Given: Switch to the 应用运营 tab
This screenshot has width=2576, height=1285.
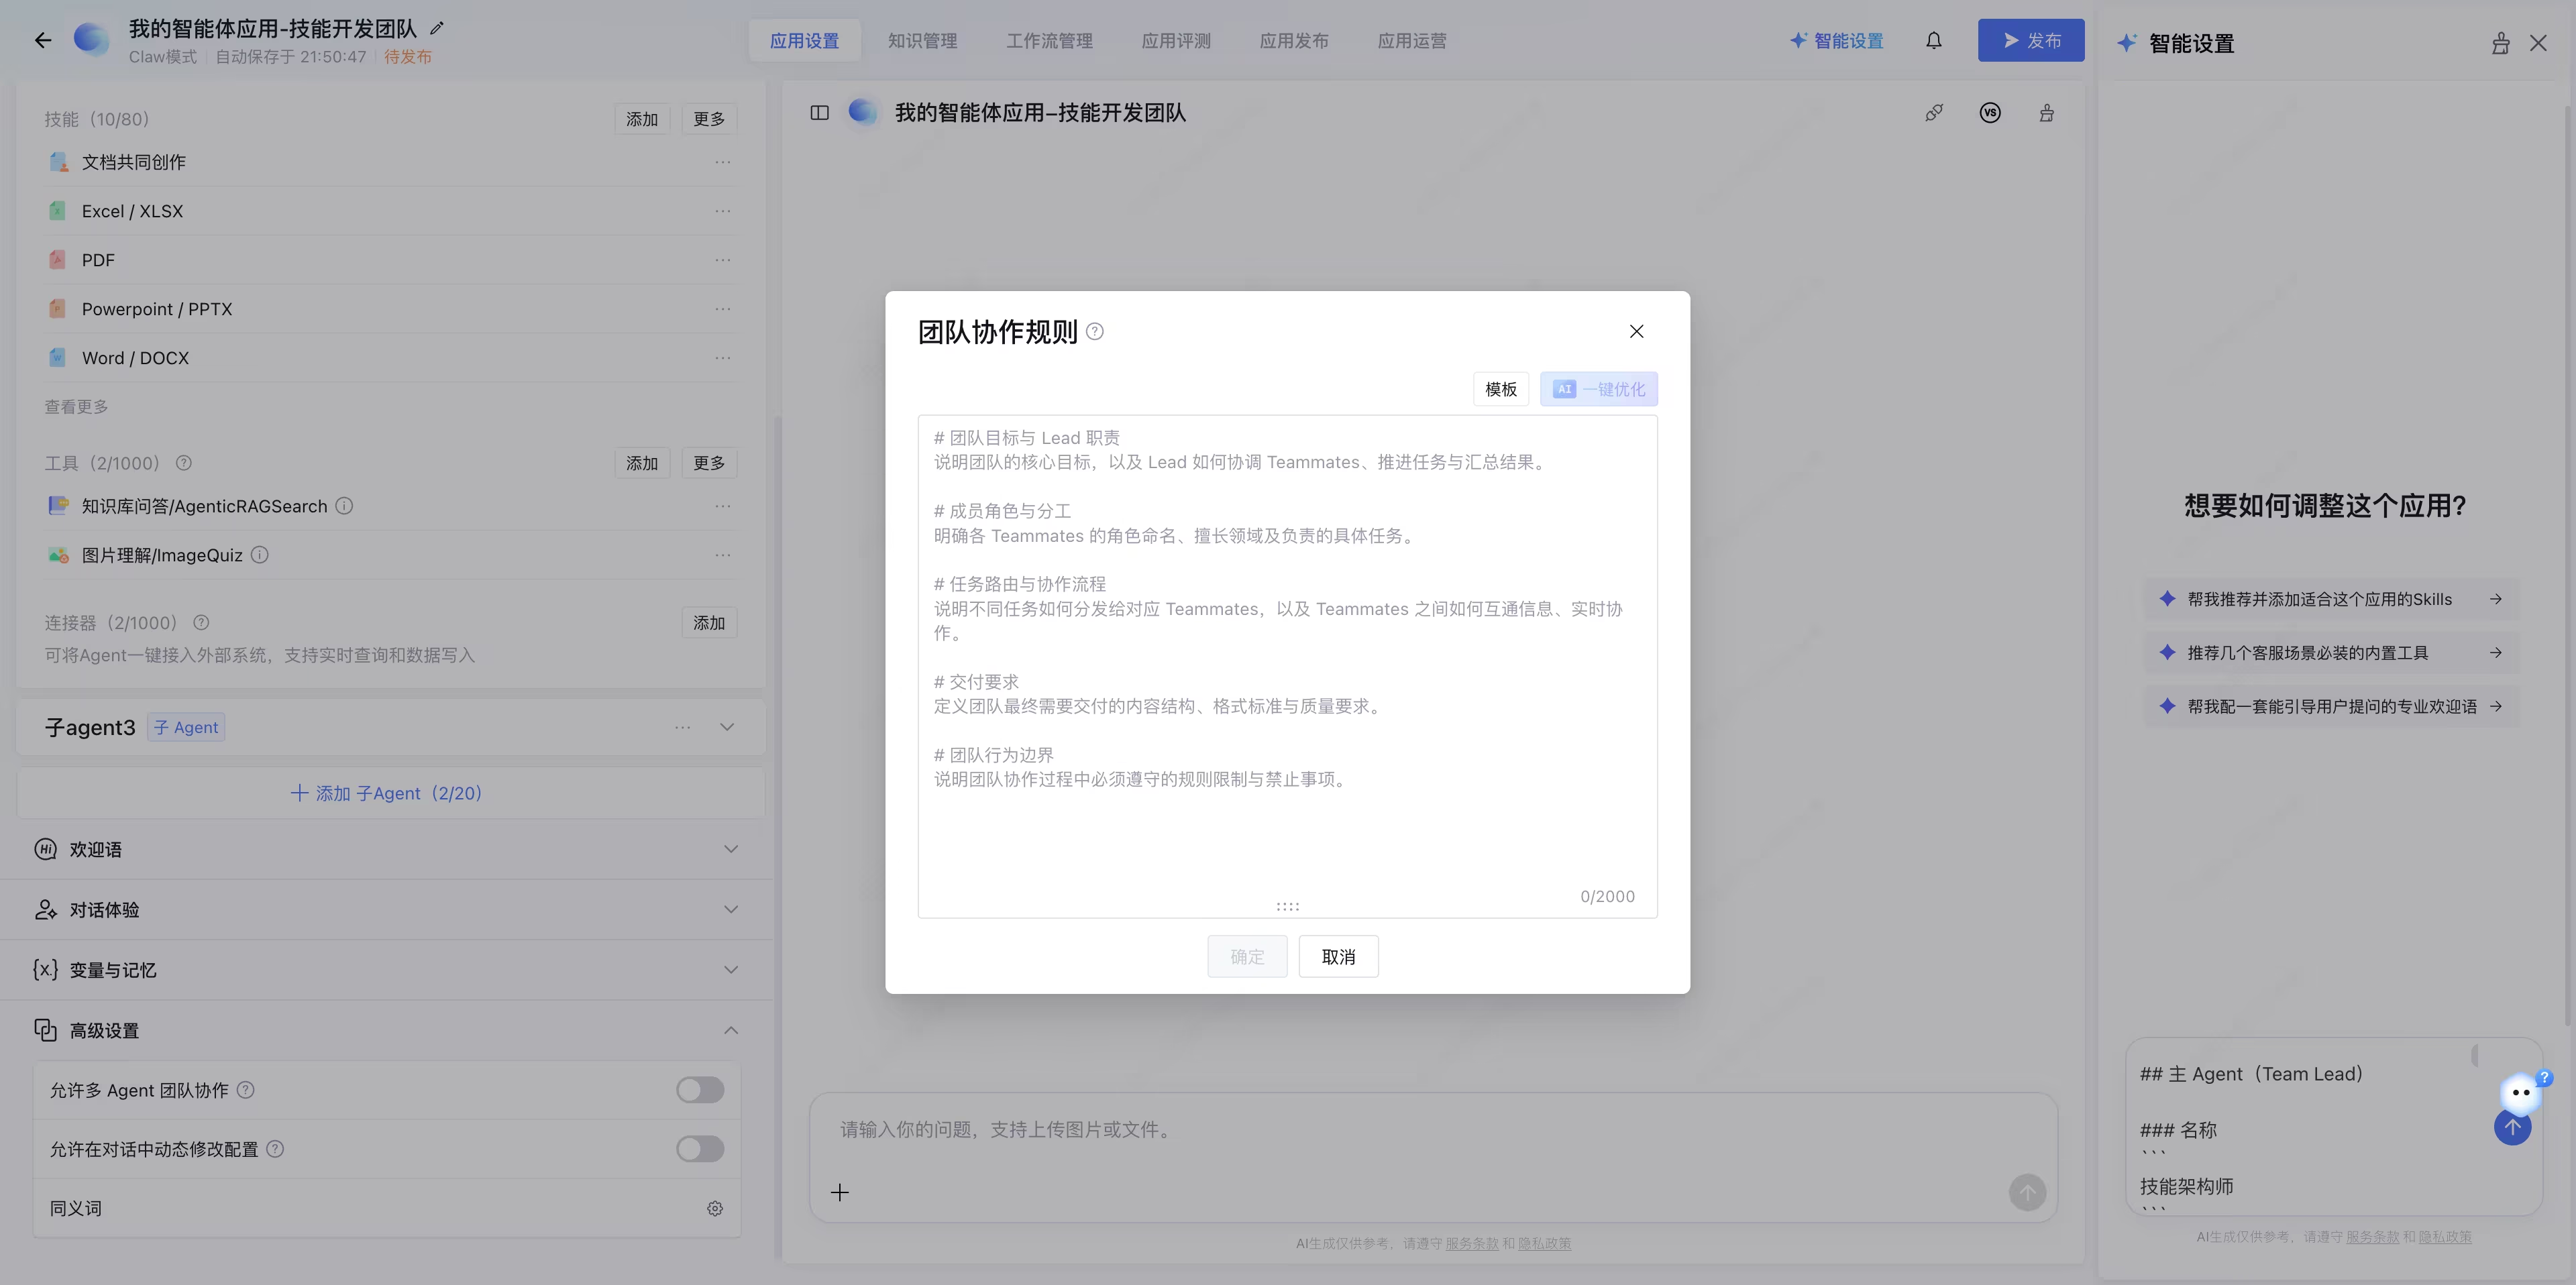Looking at the screenshot, I should (1412, 41).
